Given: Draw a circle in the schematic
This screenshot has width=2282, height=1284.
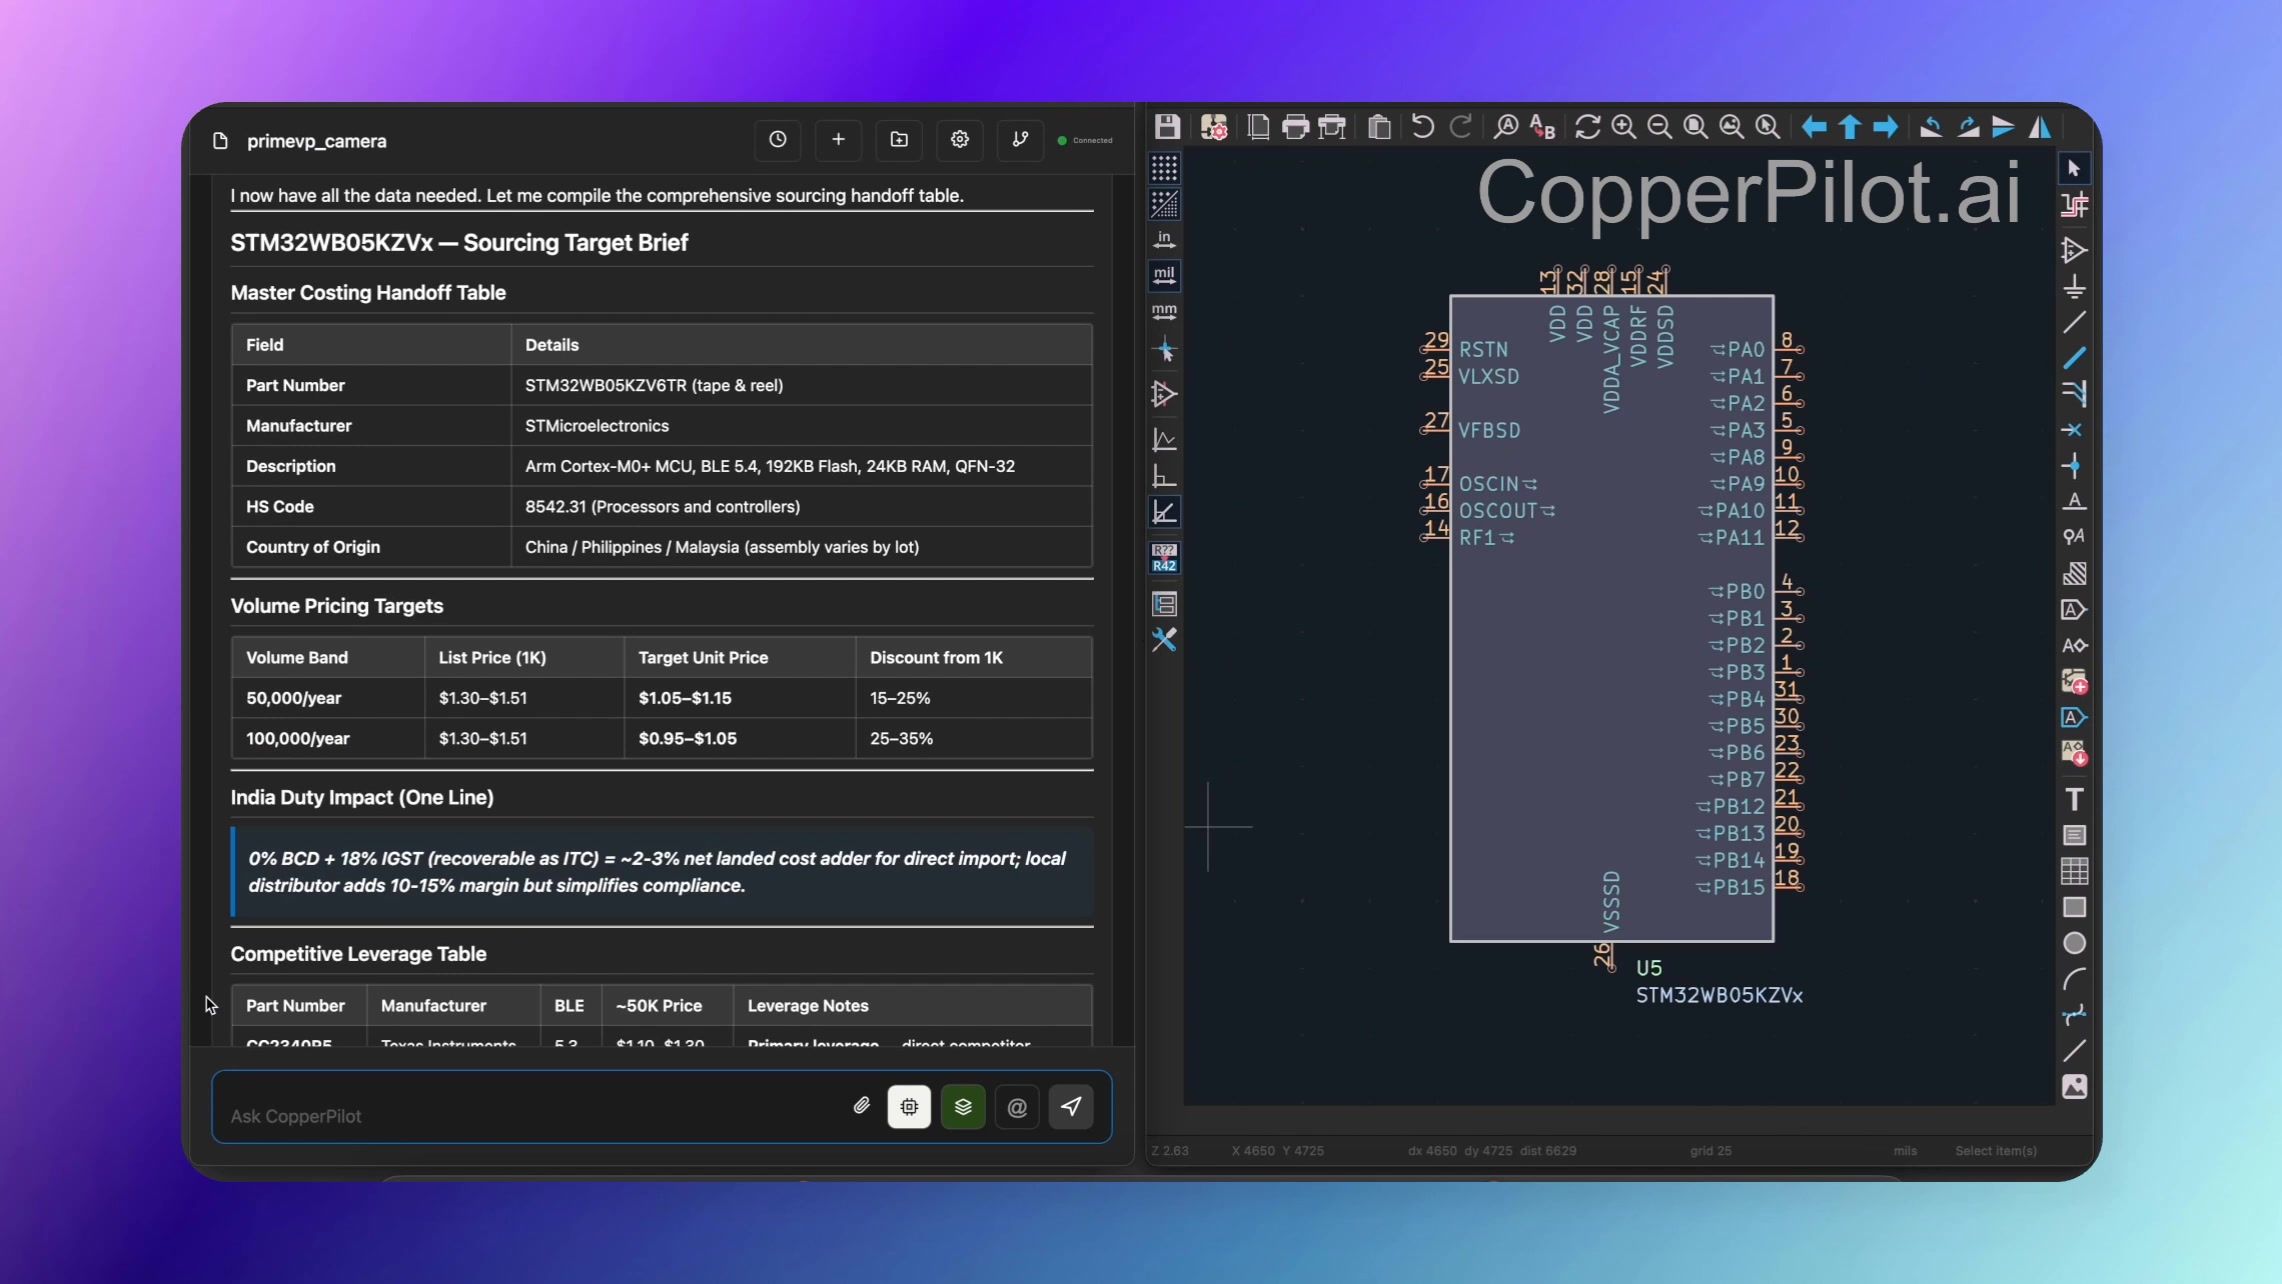Looking at the screenshot, I should [2074, 943].
